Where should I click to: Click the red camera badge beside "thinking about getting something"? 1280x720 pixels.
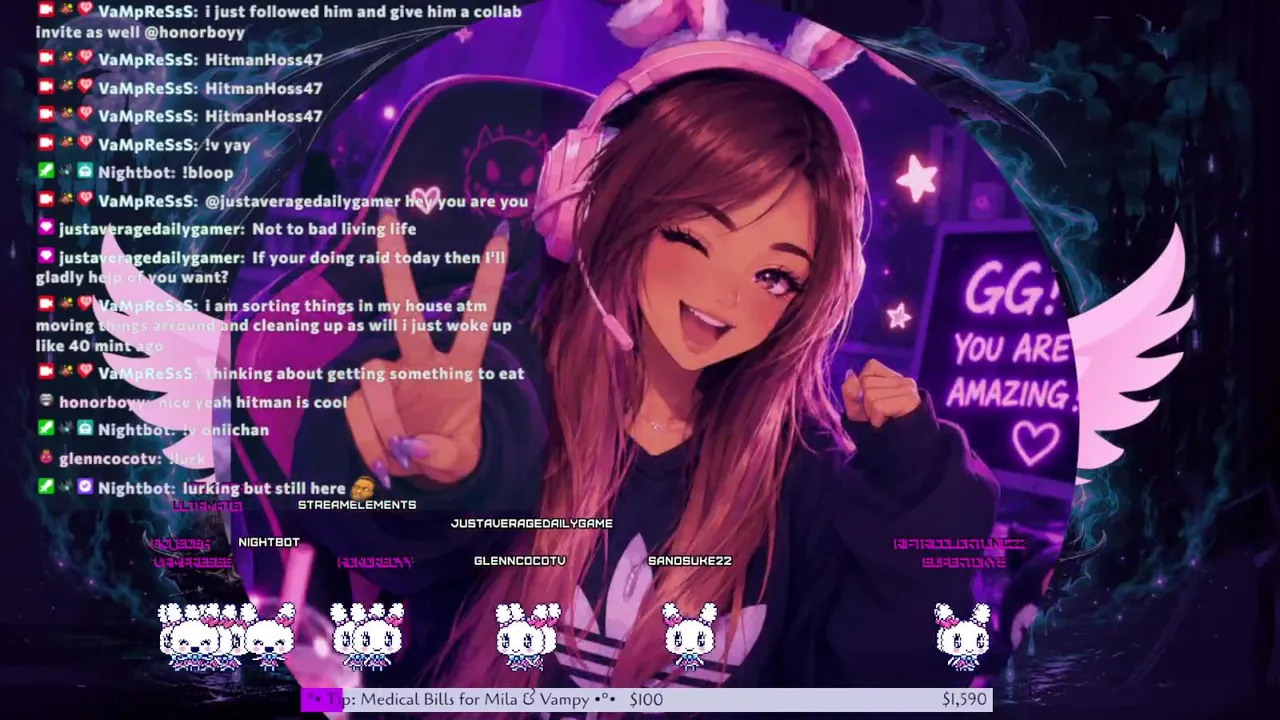point(45,372)
